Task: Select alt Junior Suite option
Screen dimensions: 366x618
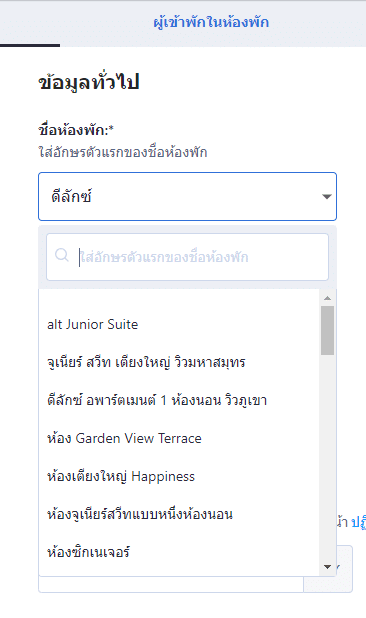Action: click(179, 324)
